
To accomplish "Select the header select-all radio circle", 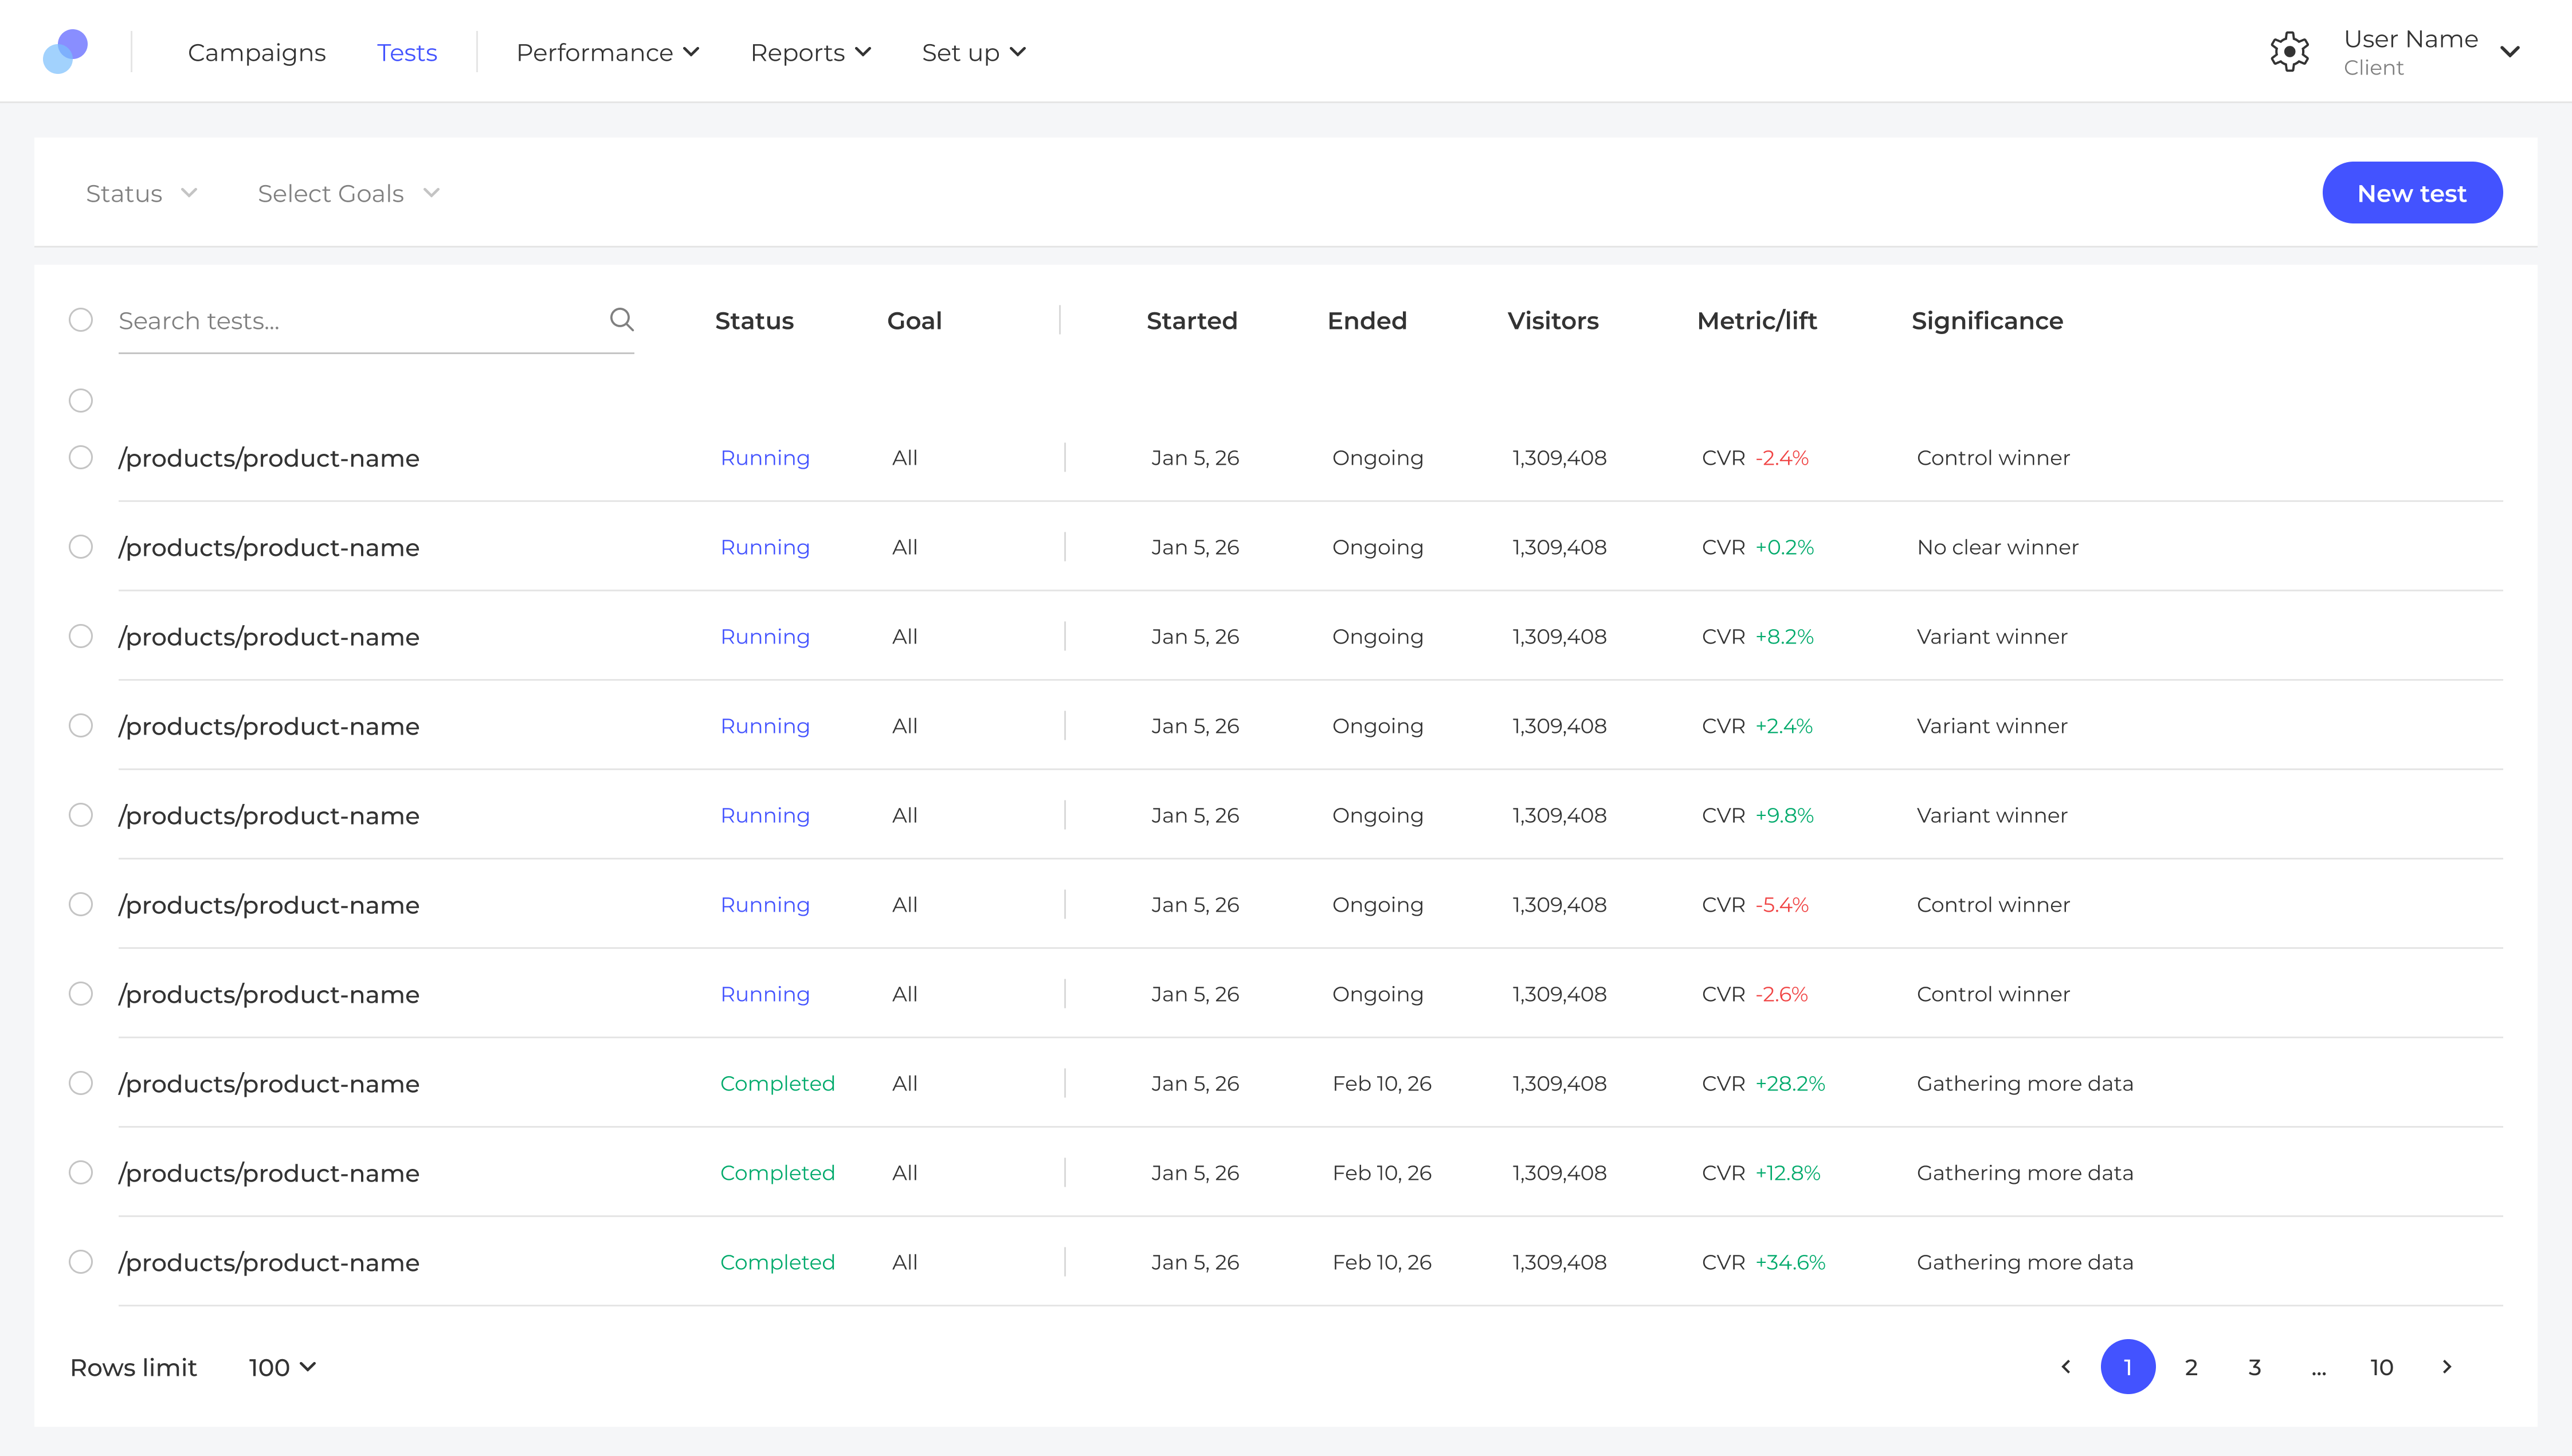I will click(81, 320).
